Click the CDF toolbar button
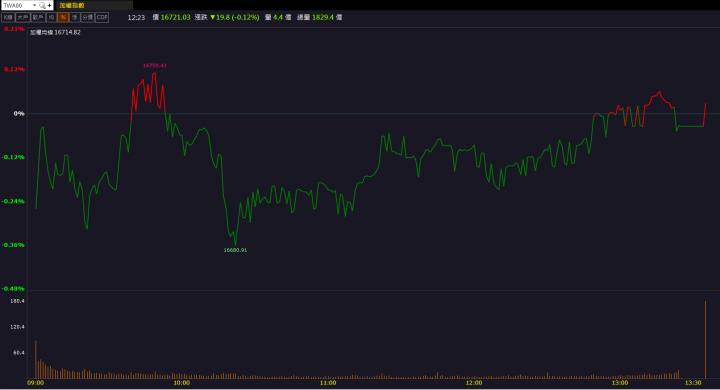720x390 pixels. 102,17
